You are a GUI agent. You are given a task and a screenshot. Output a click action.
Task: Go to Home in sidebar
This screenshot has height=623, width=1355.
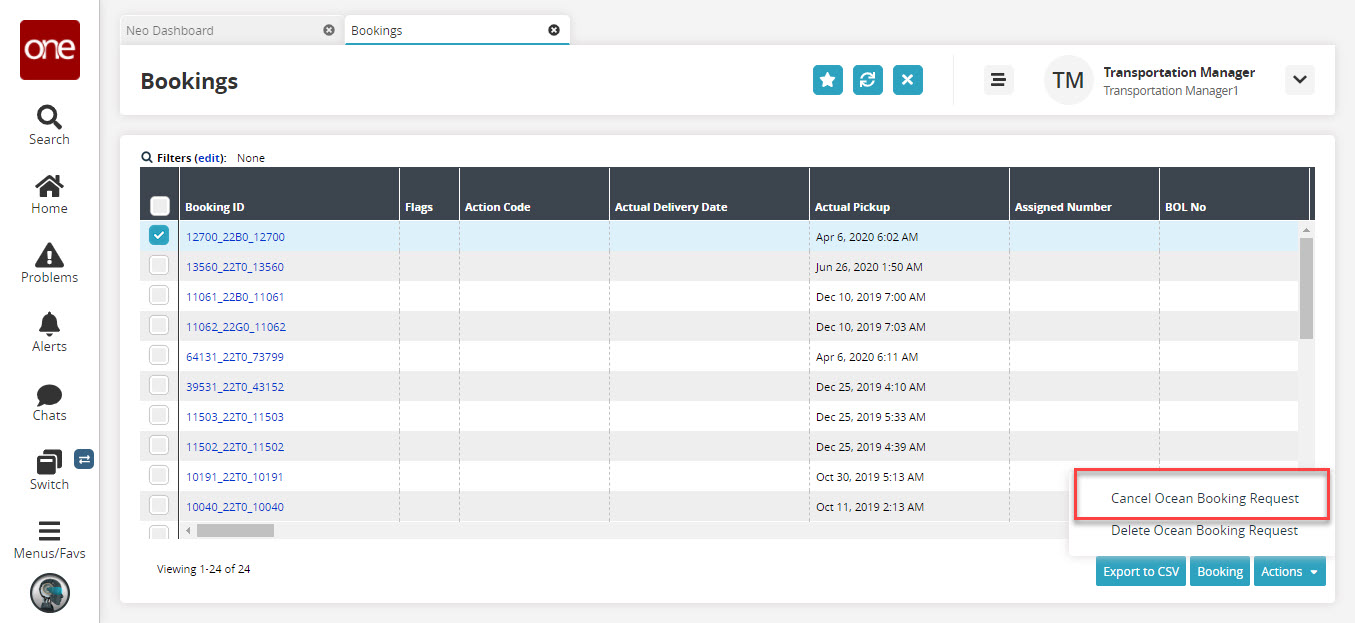[x=49, y=194]
